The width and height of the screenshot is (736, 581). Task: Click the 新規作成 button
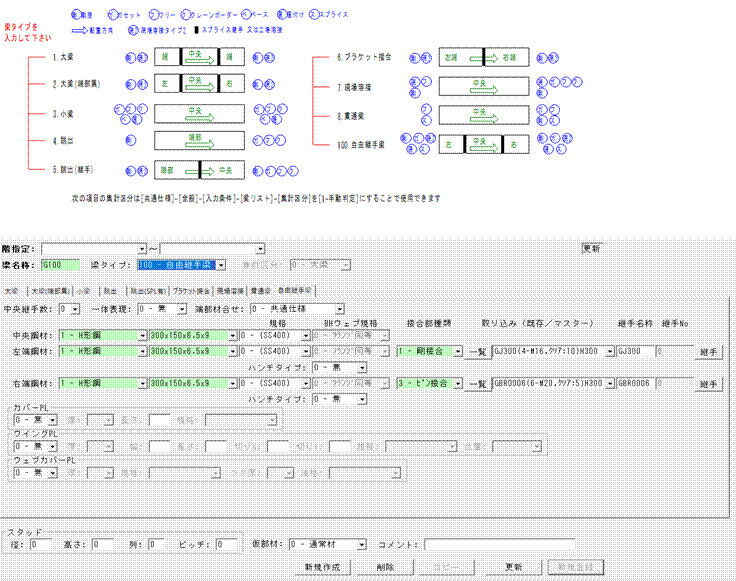328,566
